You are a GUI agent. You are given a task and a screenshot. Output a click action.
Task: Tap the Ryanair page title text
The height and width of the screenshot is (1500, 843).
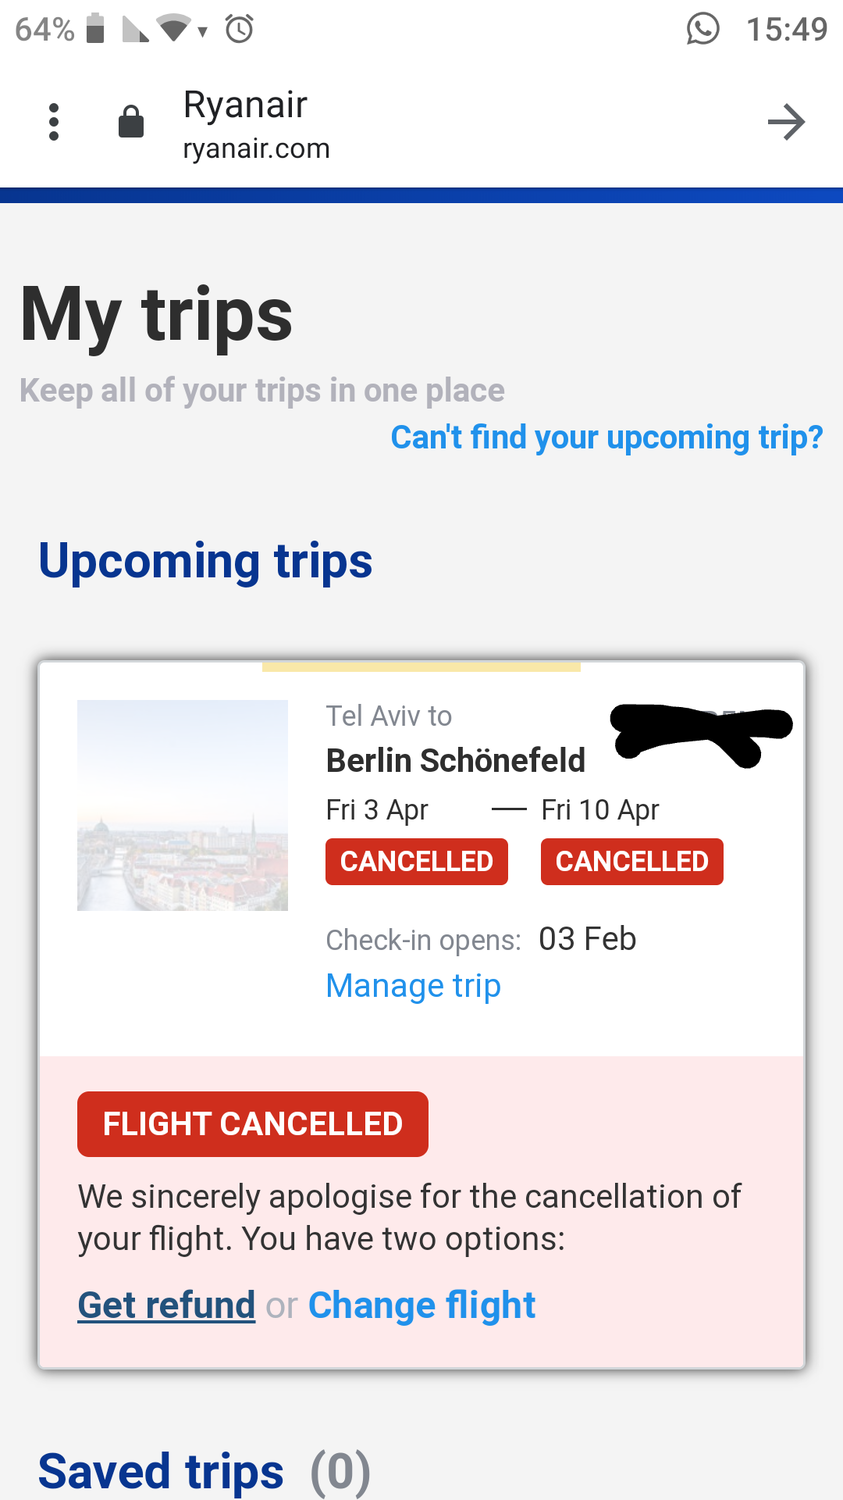(x=245, y=105)
